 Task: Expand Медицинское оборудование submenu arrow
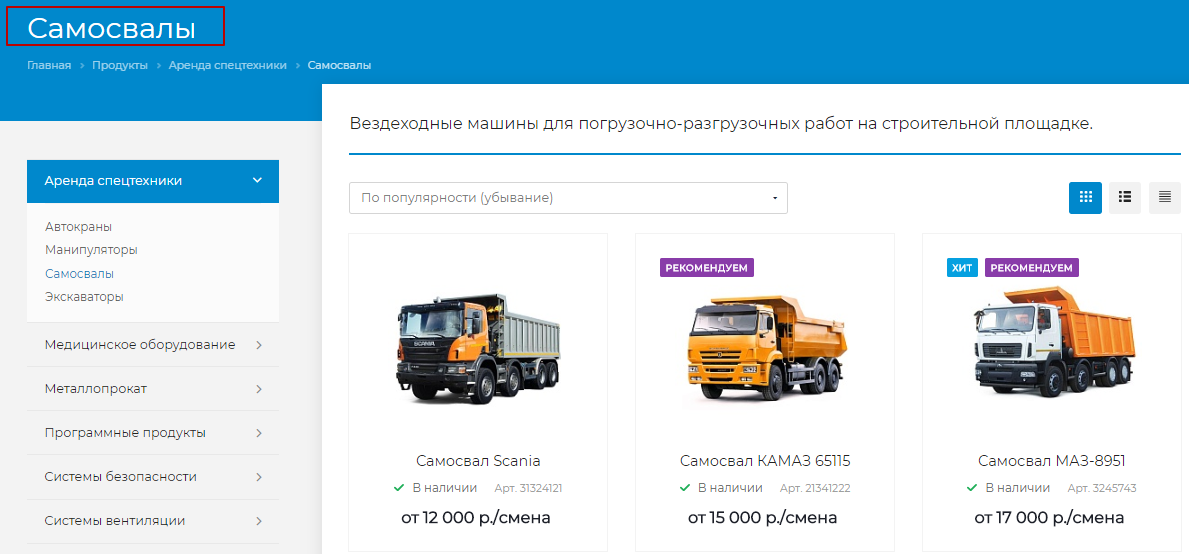pyautogui.click(x=259, y=345)
